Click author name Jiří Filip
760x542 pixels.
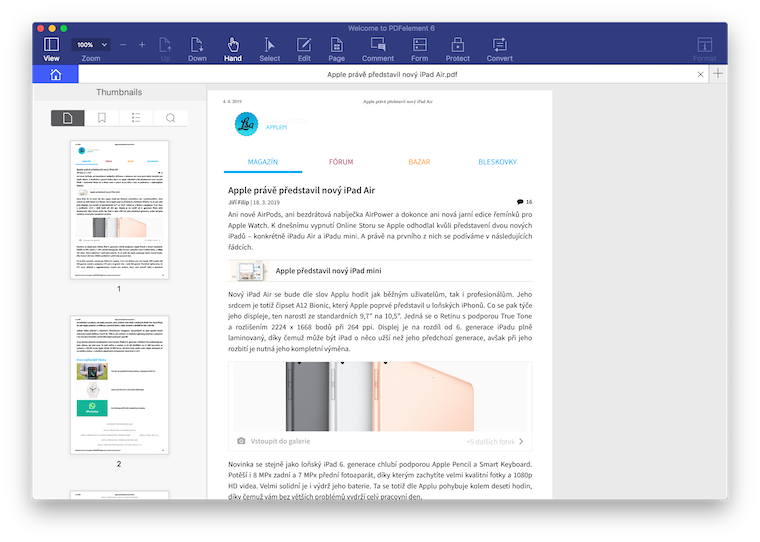pyautogui.click(x=238, y=203)
